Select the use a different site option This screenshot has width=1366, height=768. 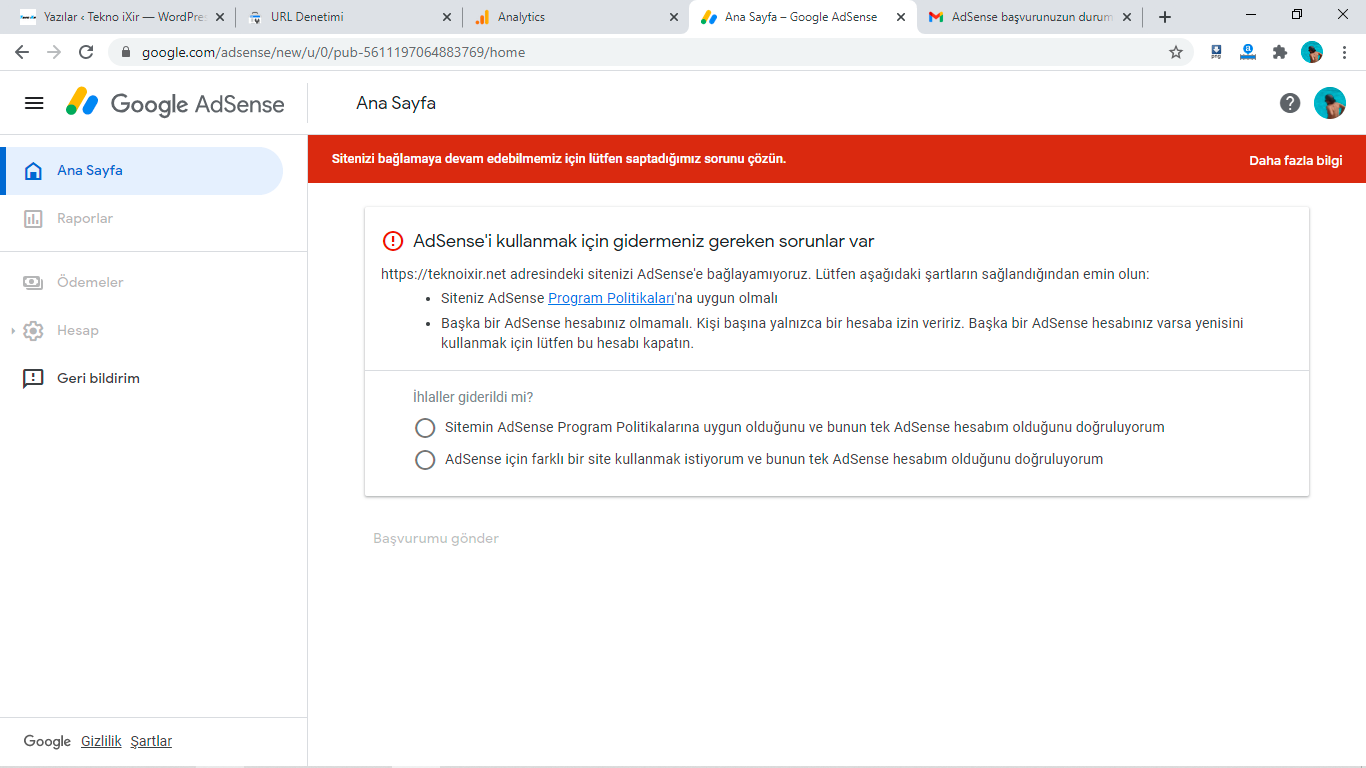[x=425, y=460]
